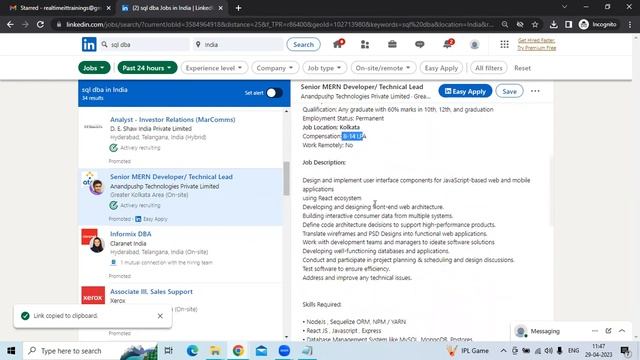This screenshot has height=360, width=640.
Task: Open the Notifications bell icon
Action: point(448,44)
